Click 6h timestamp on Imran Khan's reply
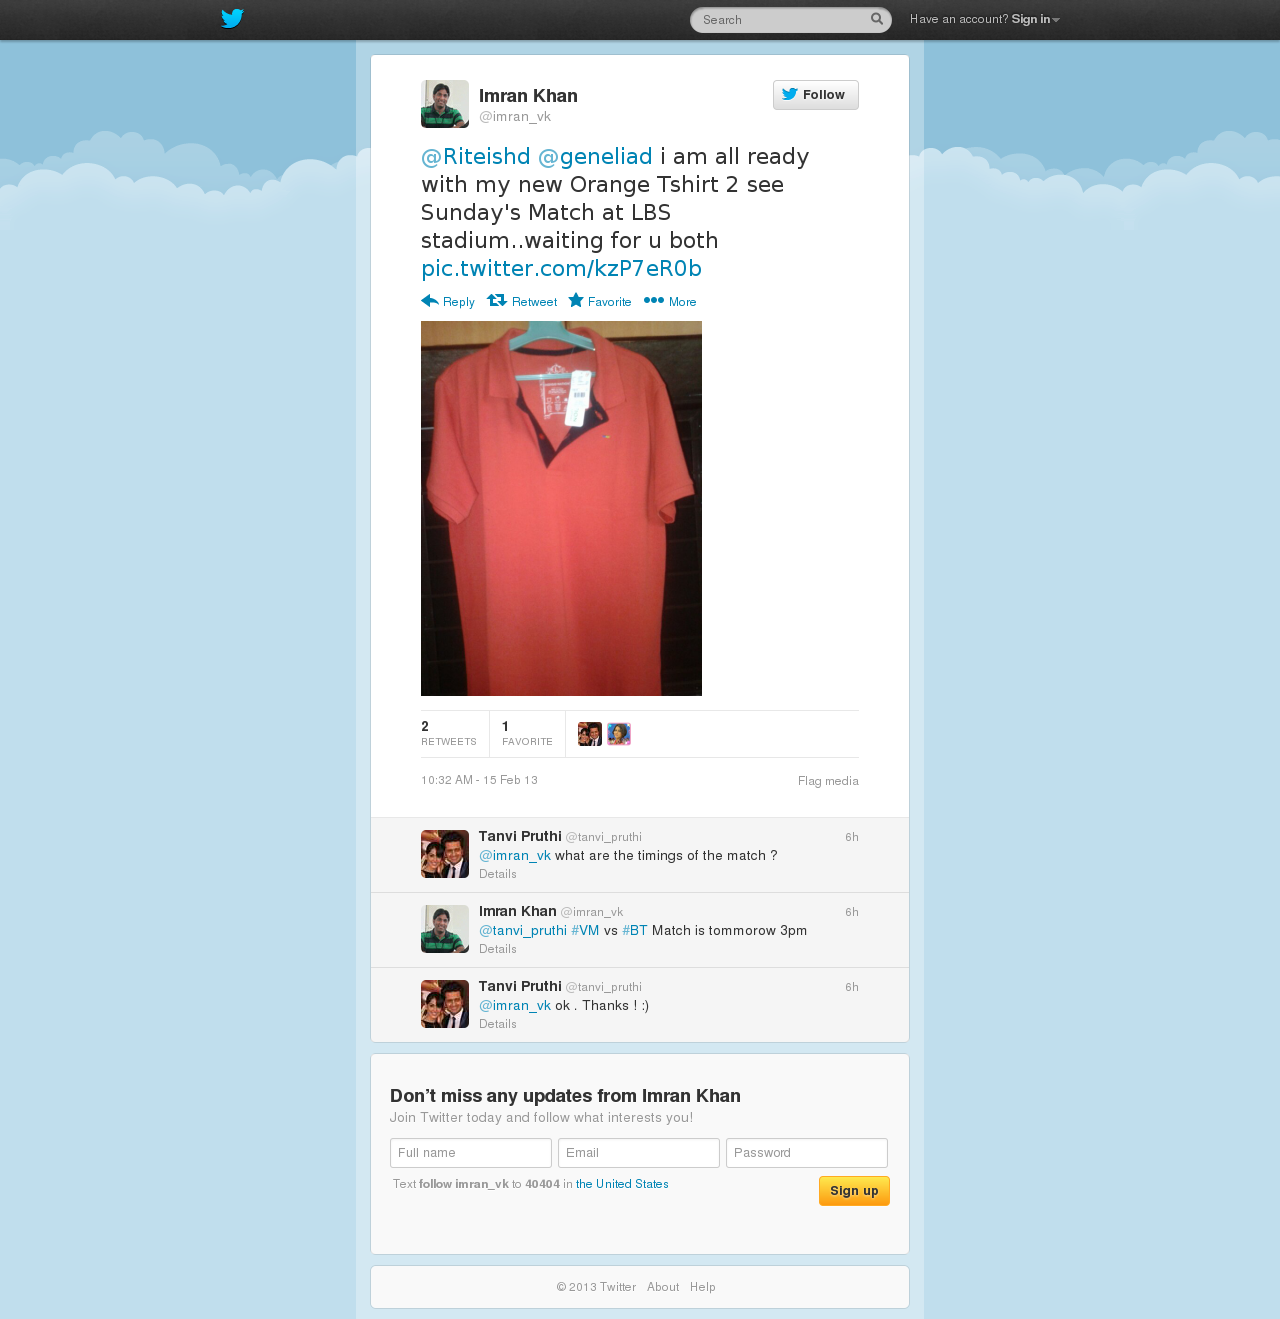The image size is (1280, 1319). click(852, 912)
